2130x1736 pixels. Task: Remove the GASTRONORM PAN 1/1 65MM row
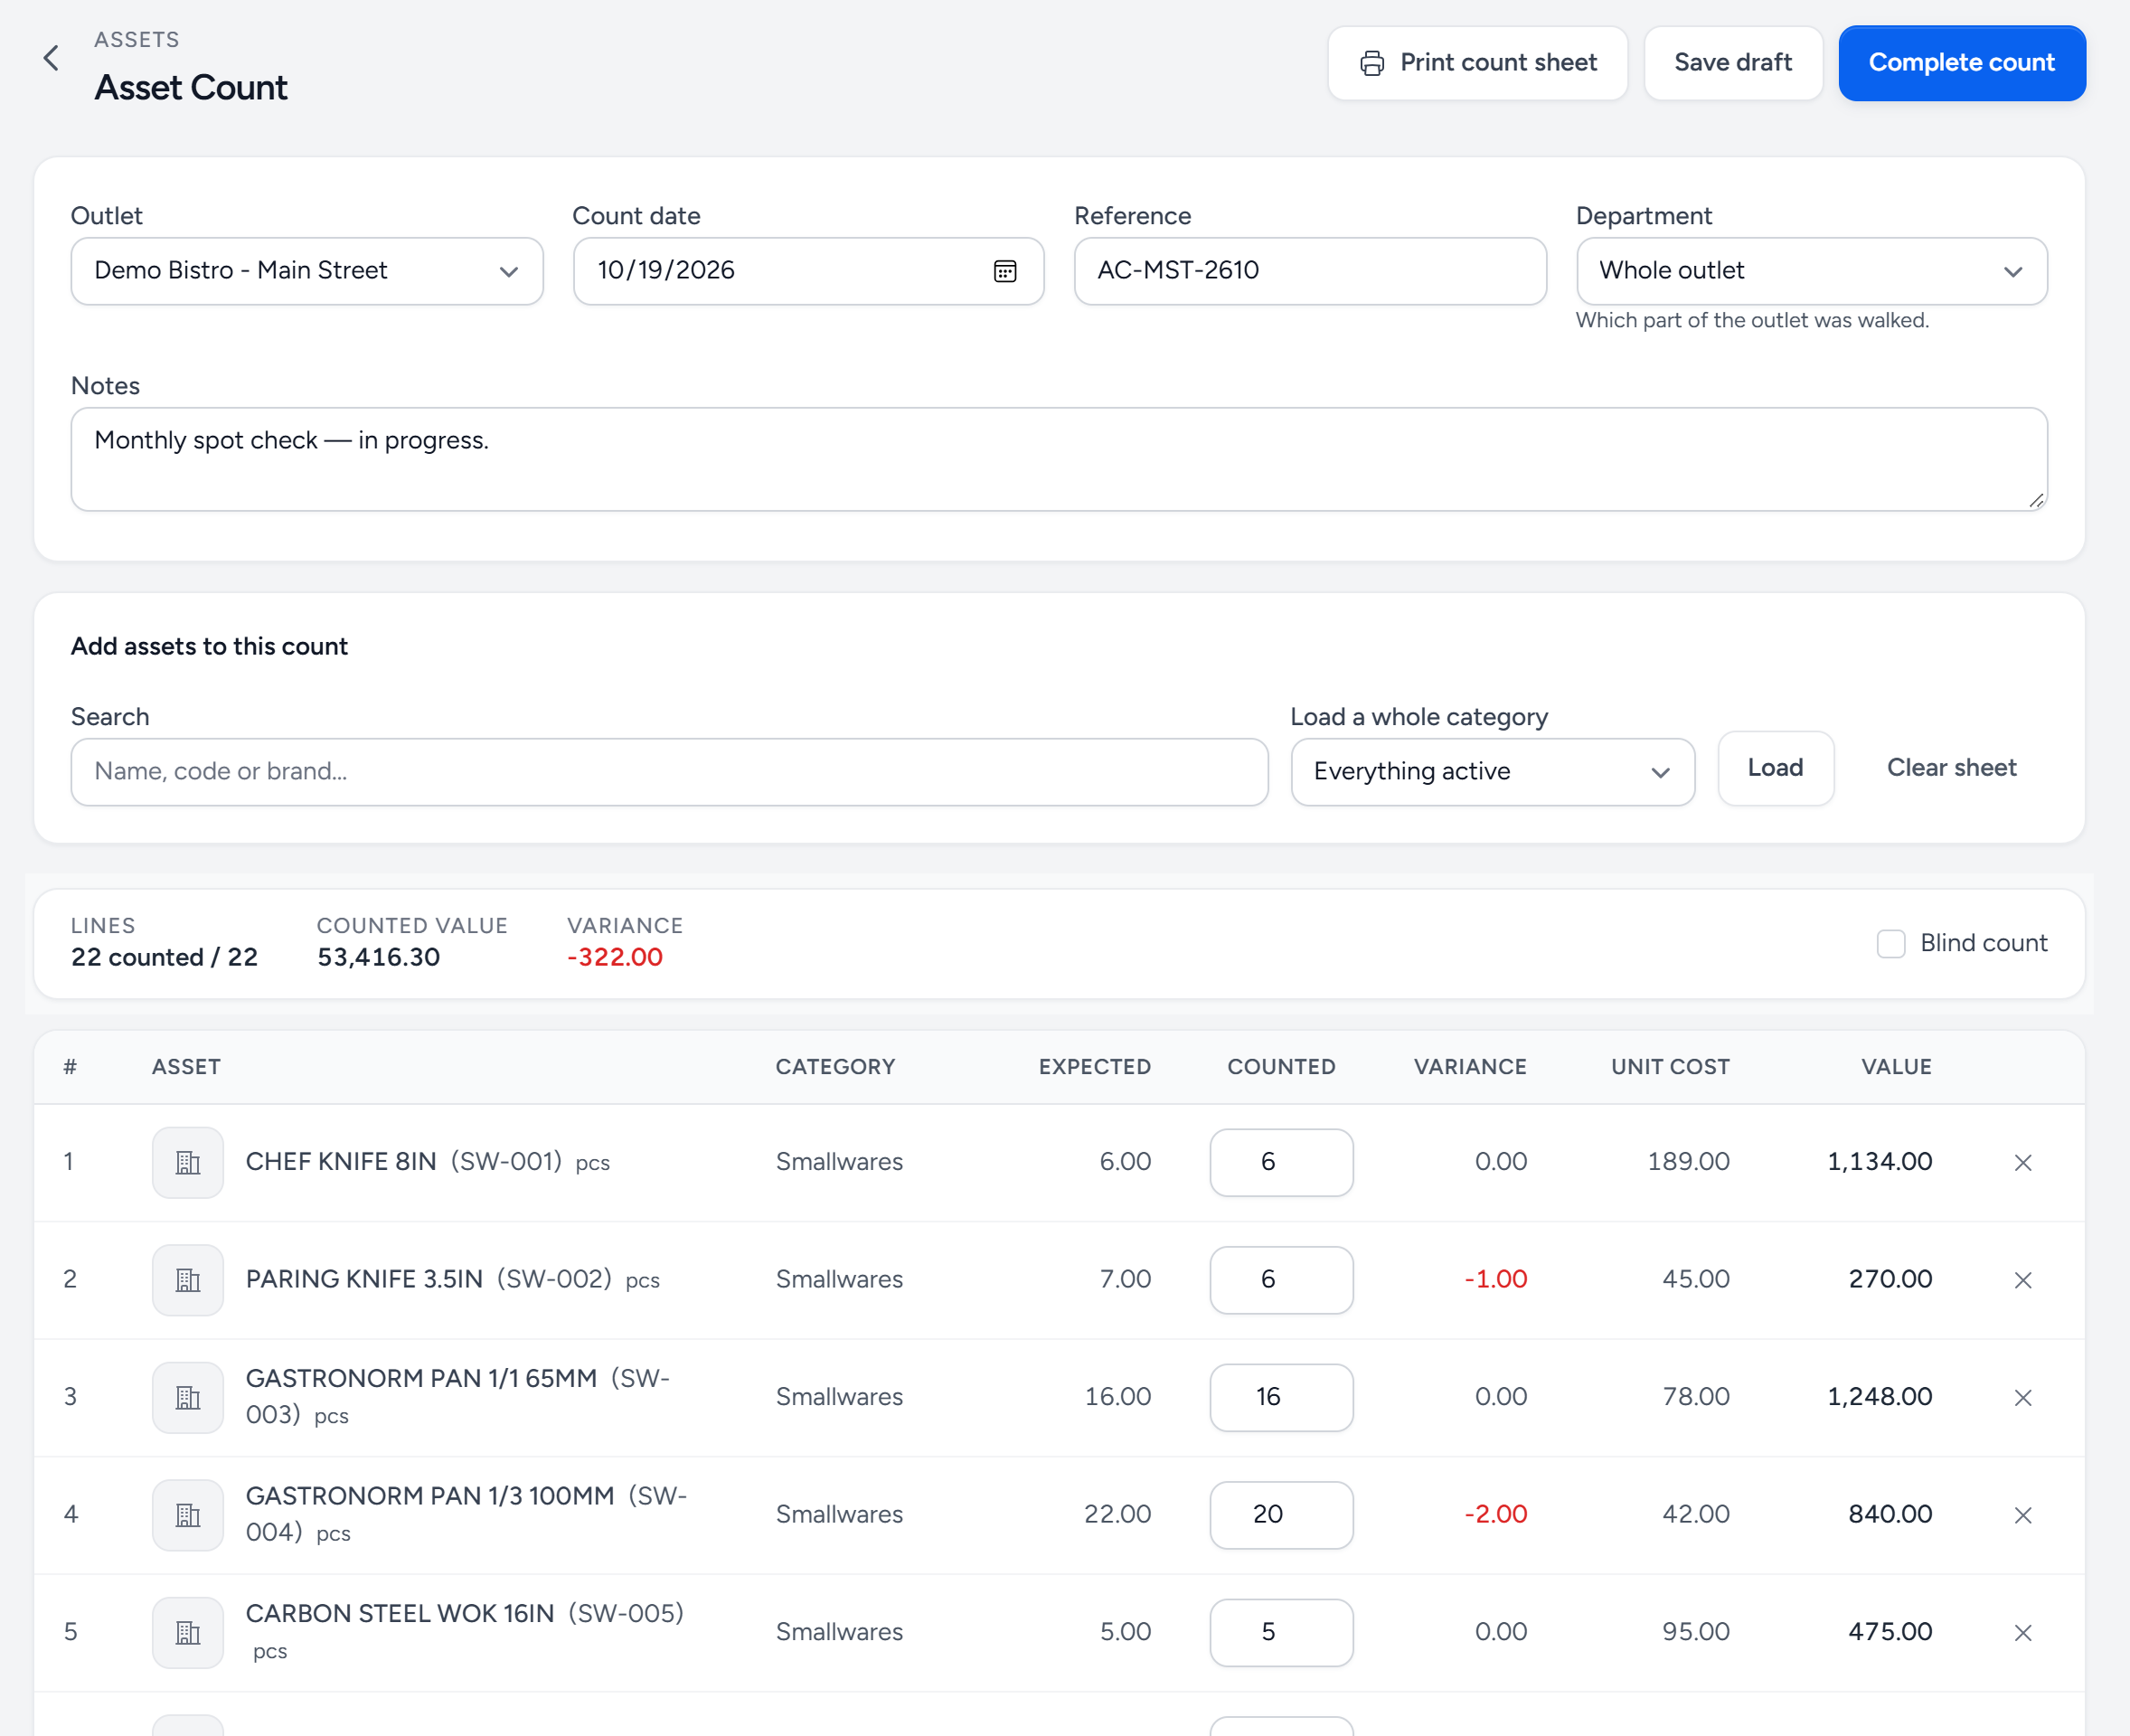pyautogui.click(x=2023, y=1397)
